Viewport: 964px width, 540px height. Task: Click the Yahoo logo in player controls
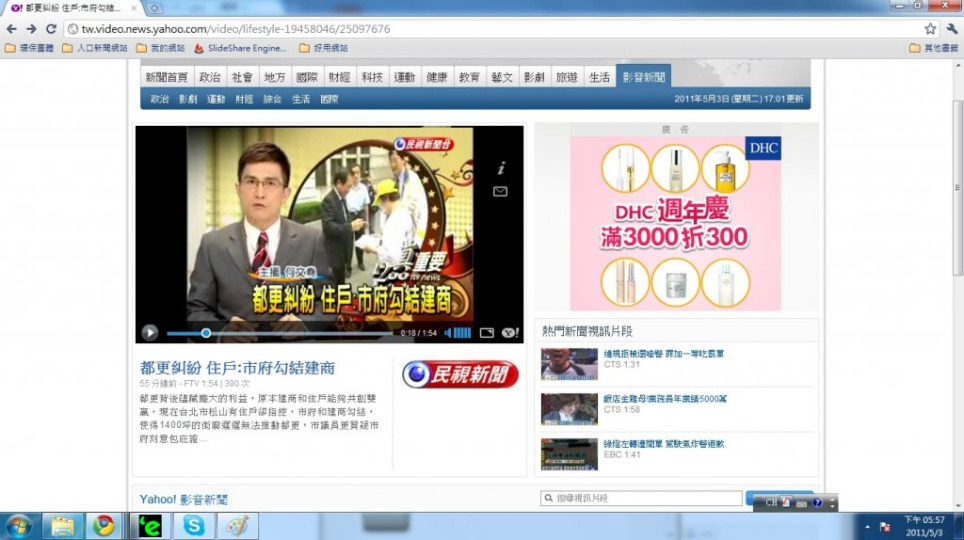pos(510,333)
